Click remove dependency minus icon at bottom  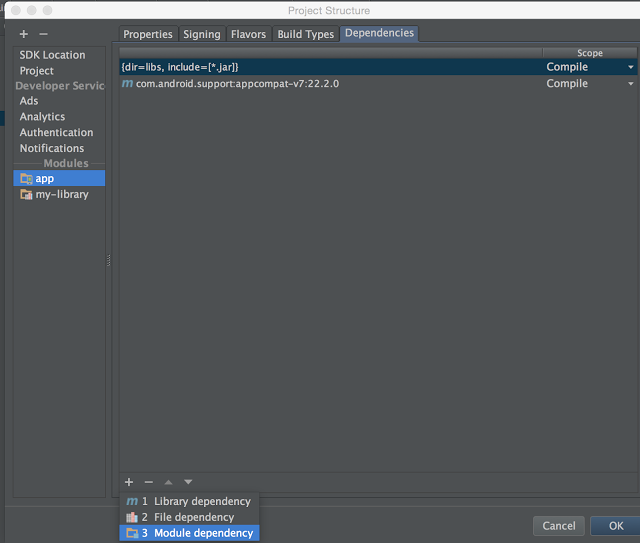[x=148, y=482]
